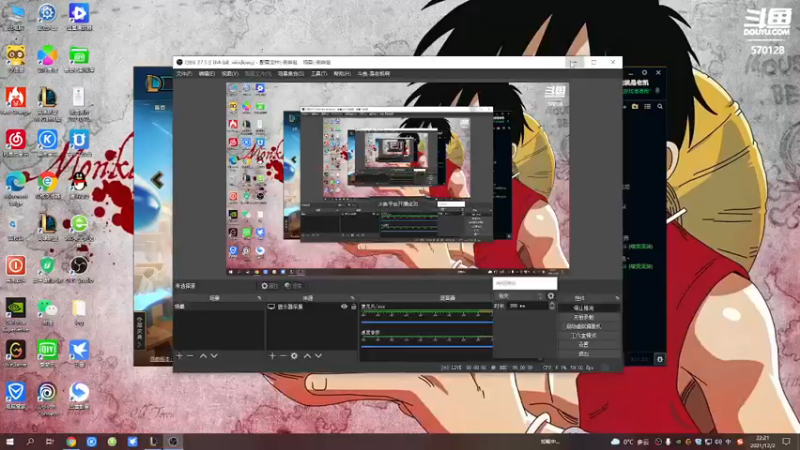The height and width of the screenshot is (450, 800).
Task: Open the Filters button above the sources panel
Action: click(x=293, y=286)
